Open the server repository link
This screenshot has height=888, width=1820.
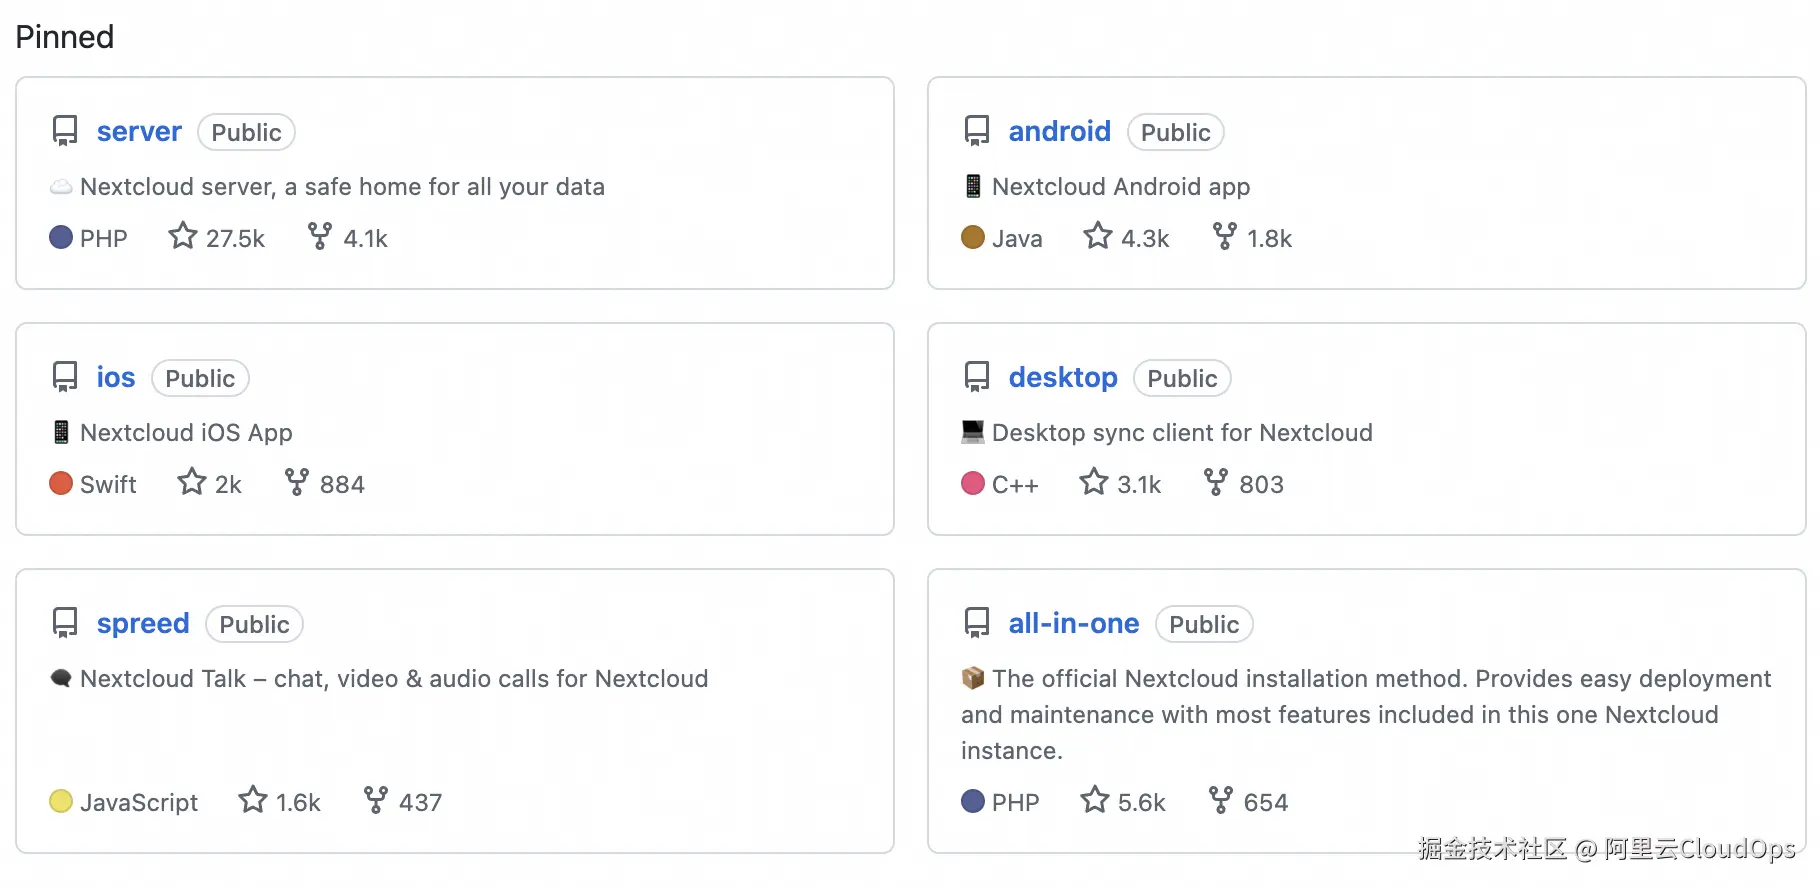tap(139, 132)
